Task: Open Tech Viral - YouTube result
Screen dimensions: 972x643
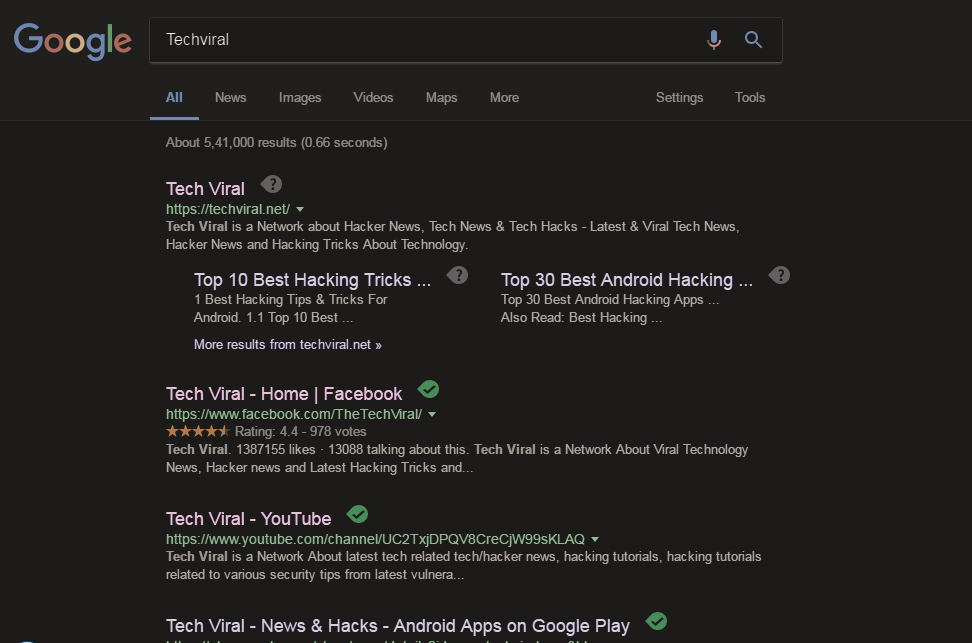Action: pos(249,518)
